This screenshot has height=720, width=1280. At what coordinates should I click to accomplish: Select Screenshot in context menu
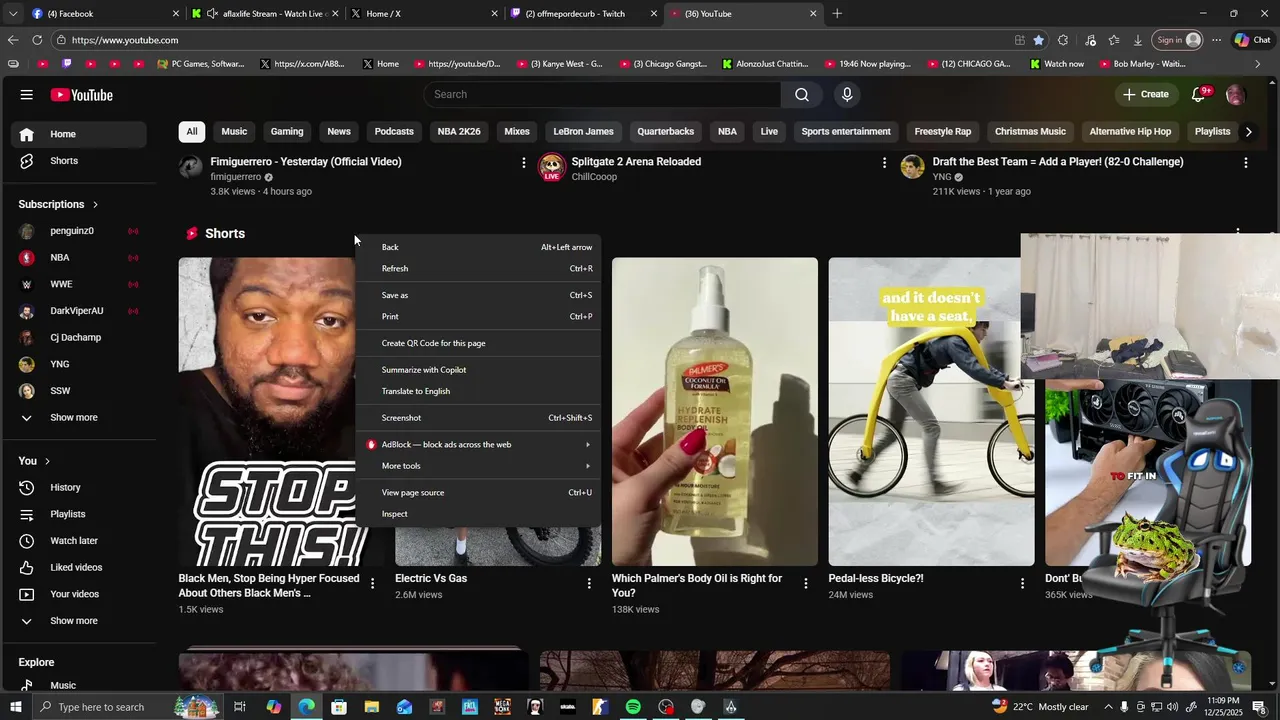click(x=478, y=418)
